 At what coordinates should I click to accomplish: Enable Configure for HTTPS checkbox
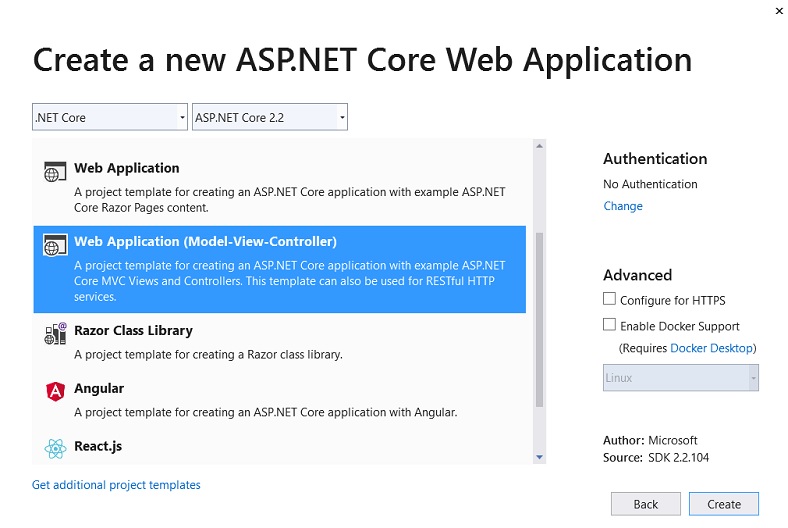click(609, 299)
